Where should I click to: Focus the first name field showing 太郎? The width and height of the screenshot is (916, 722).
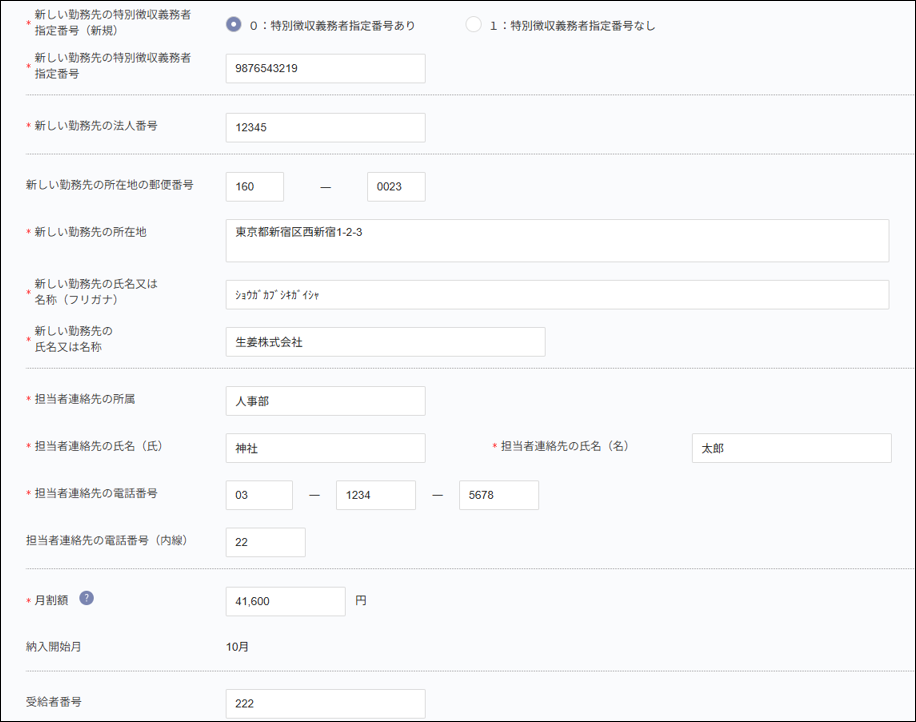791,447
